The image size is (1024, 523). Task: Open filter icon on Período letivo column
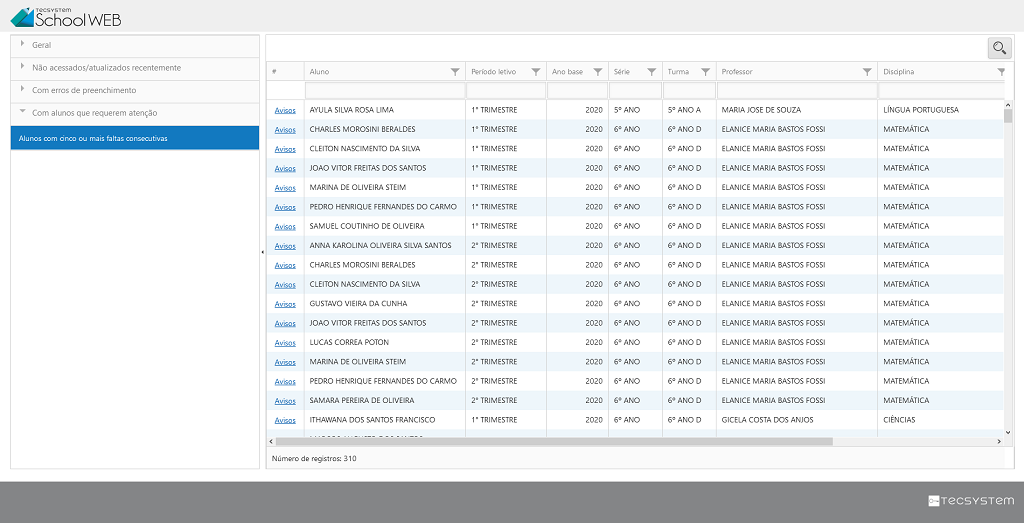(x=536, y=72)
